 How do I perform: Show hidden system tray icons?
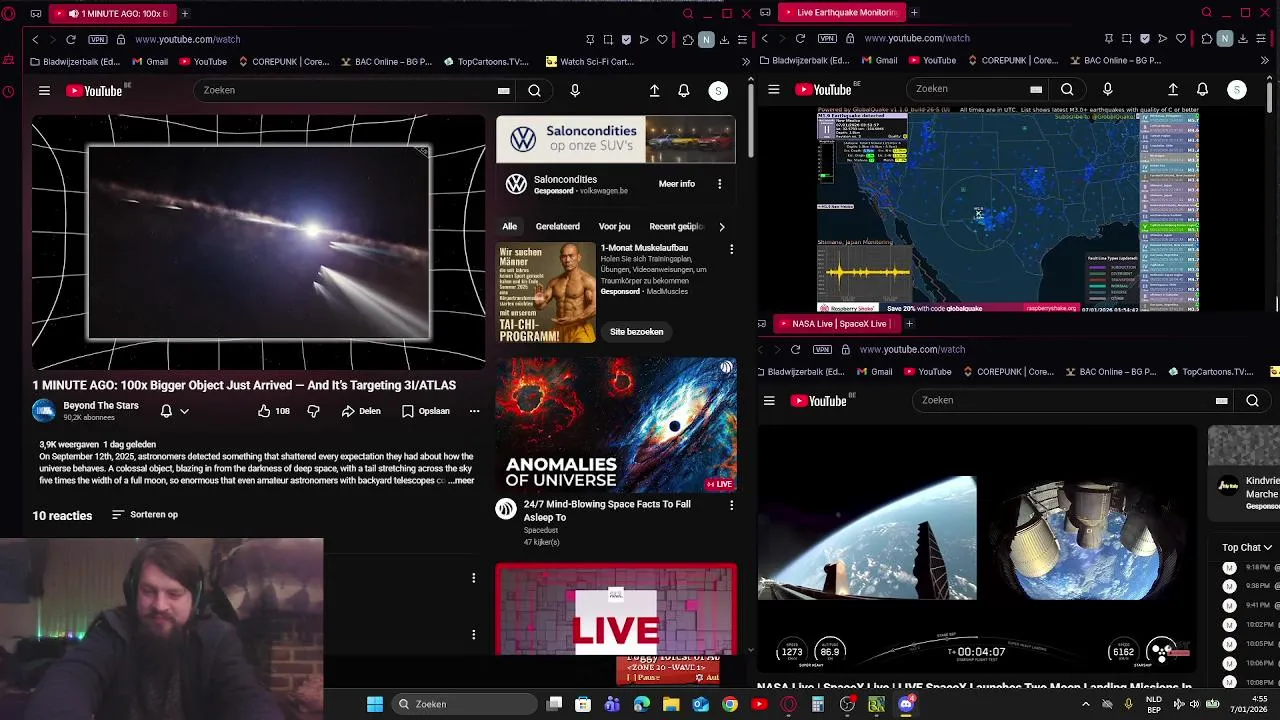[x=1086, y=705]
